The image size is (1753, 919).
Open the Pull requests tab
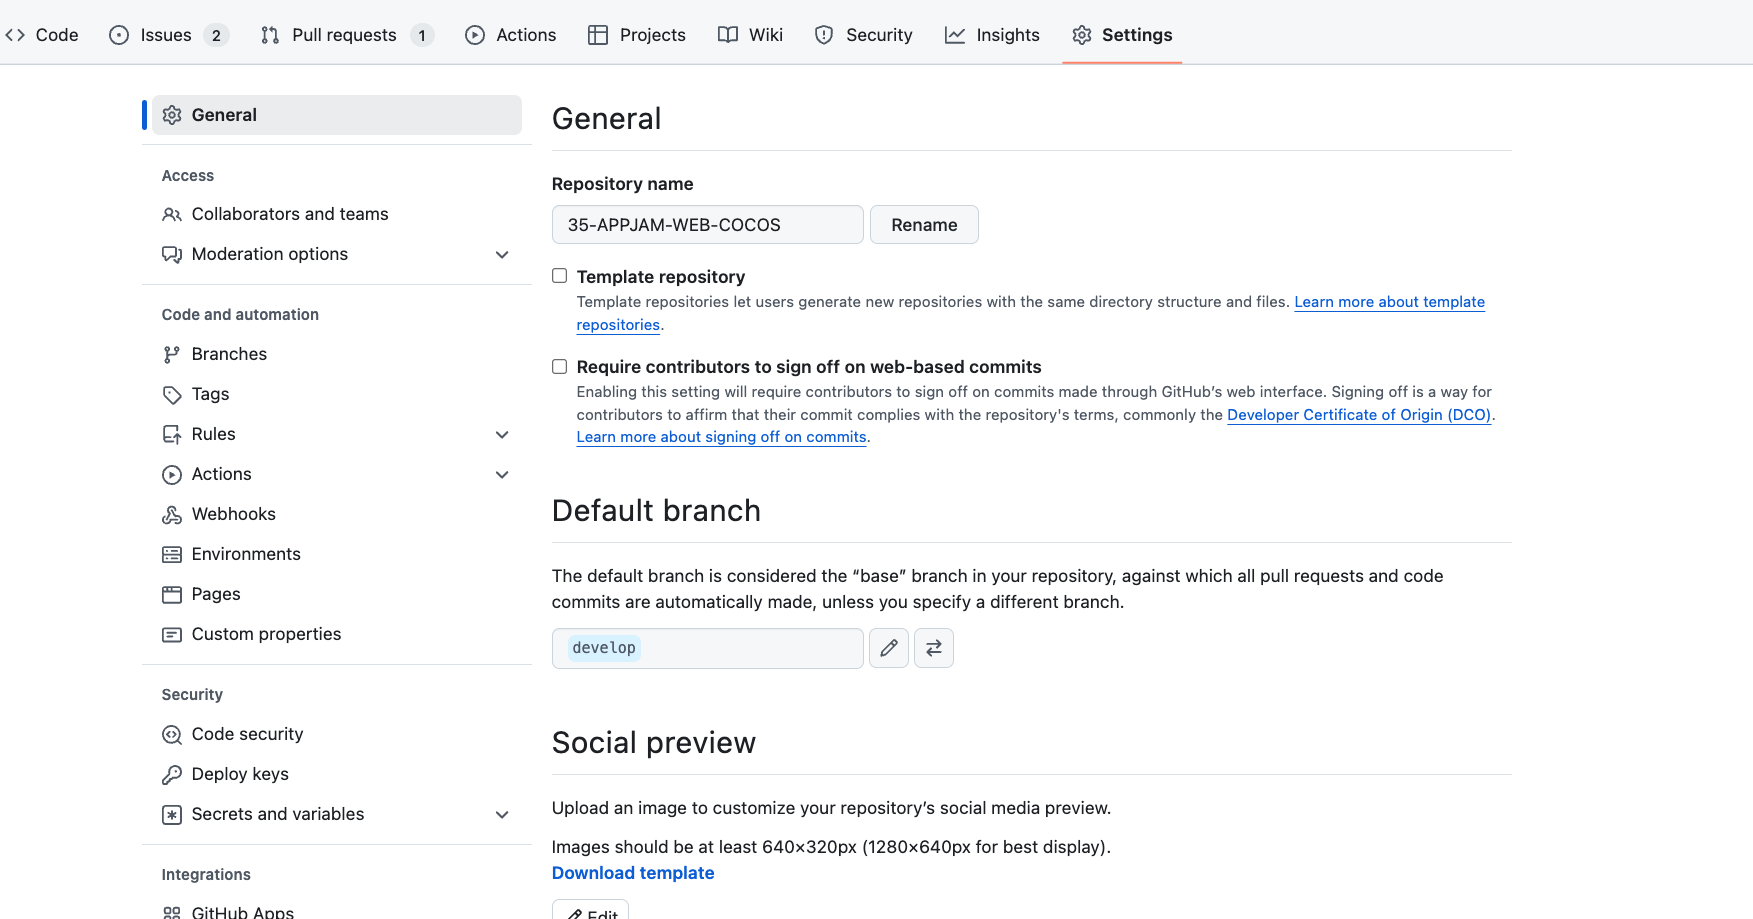(347, 35)
